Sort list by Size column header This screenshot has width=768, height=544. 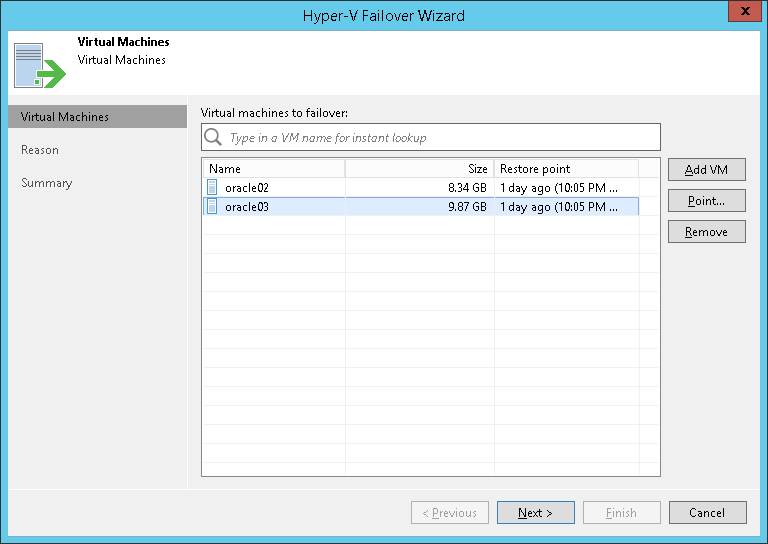point(419,169)
